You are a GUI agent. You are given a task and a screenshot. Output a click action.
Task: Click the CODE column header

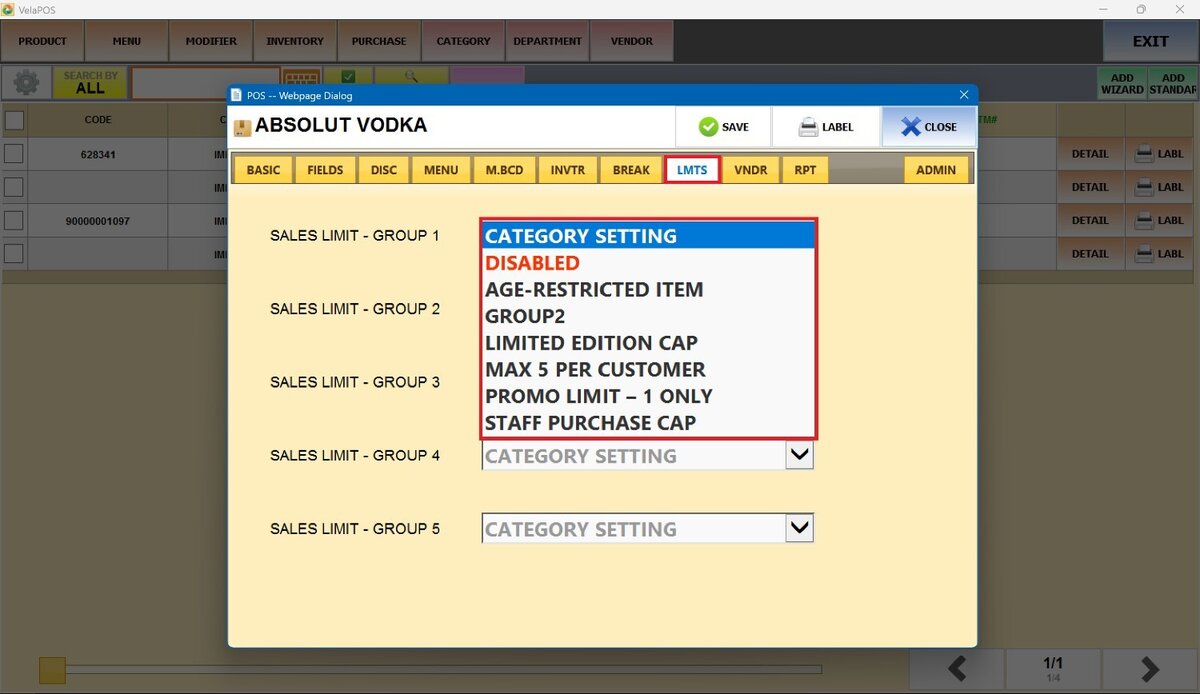coord(98,120)
